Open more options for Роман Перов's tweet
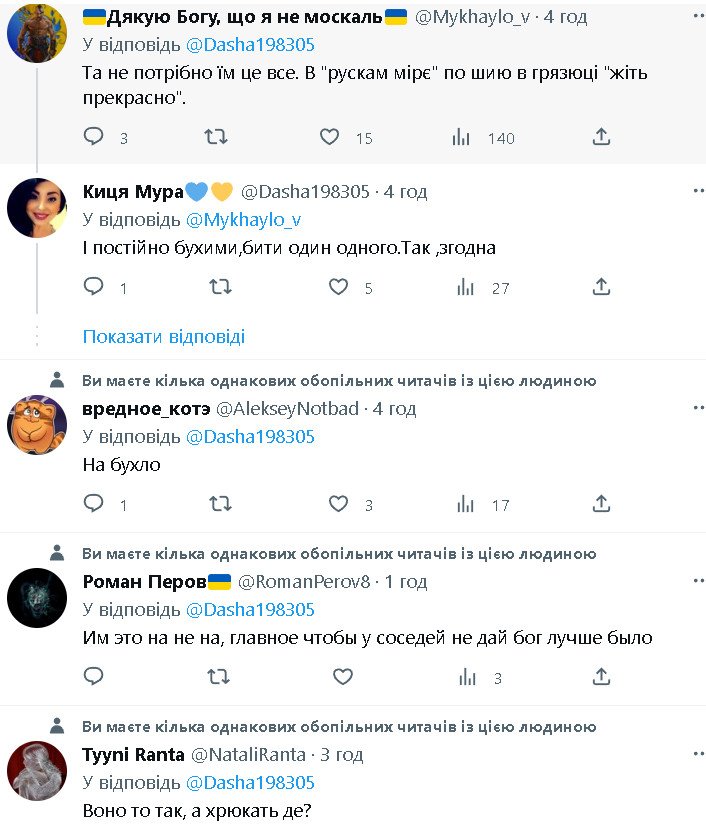The image size is (706, 827). pyautogui.click(x=697, y=580)
